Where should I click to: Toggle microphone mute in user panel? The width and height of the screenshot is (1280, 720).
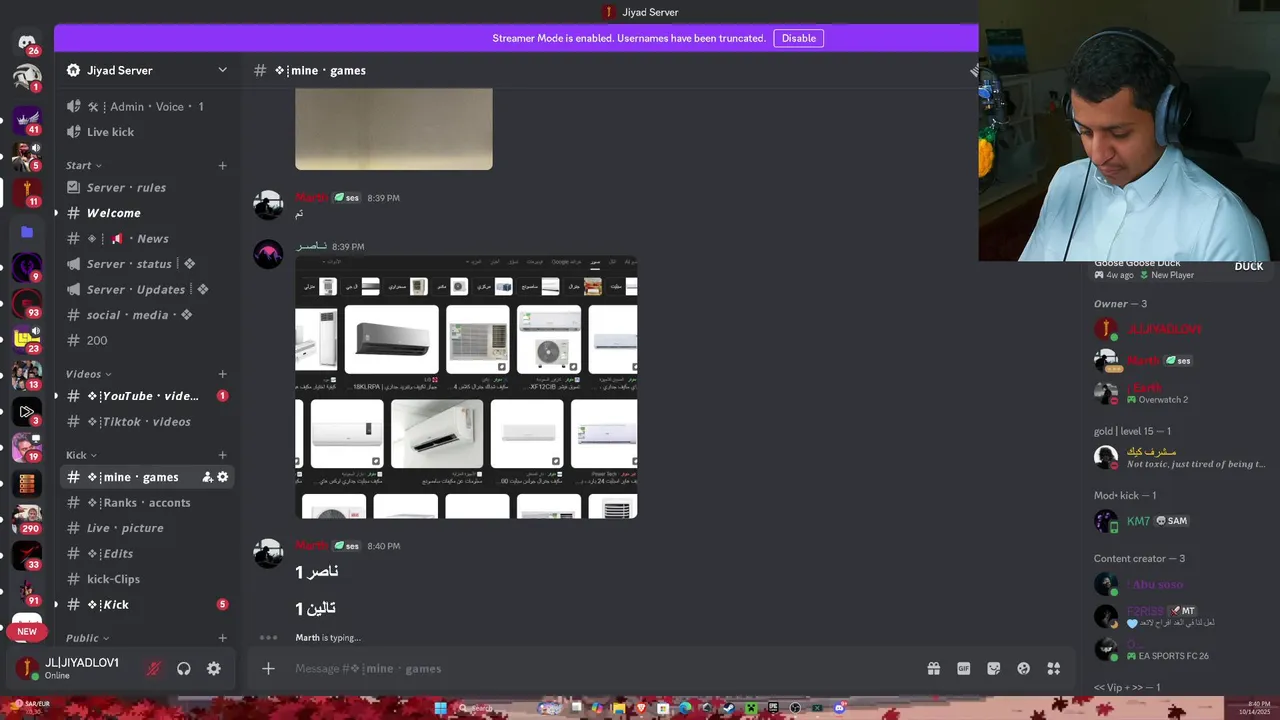tap(153, 669)
